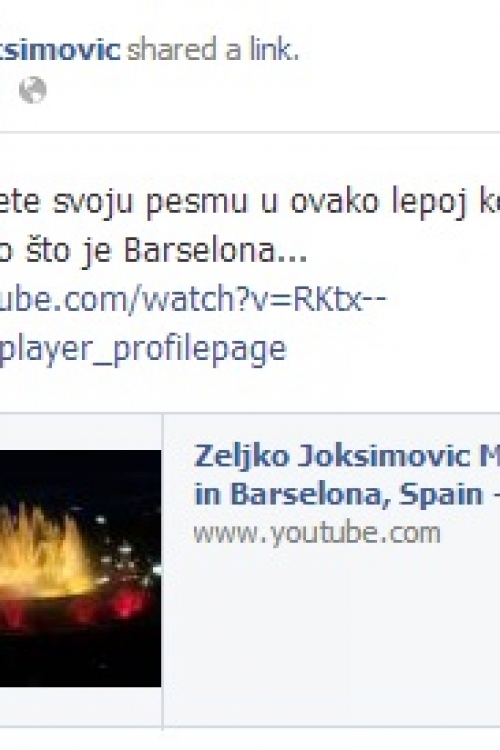The height and width of the screenshot is (750, 500).
Task: Open the Barcelona fountain video thumbnail
Action: [x=80, y=568]
